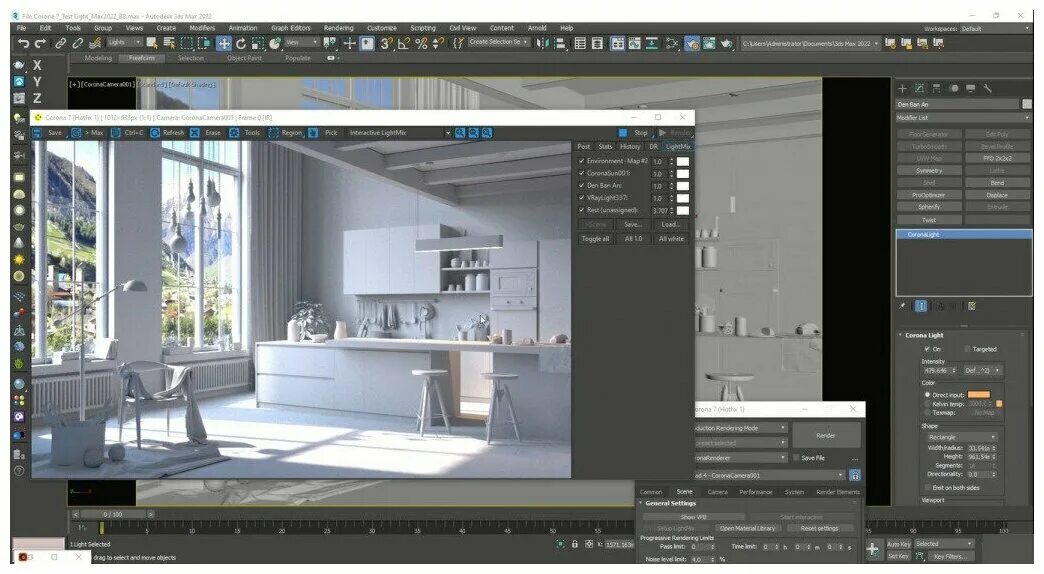Click the Reset settings button
Screen dimensions: 1044x574
(x=820, y=528)
